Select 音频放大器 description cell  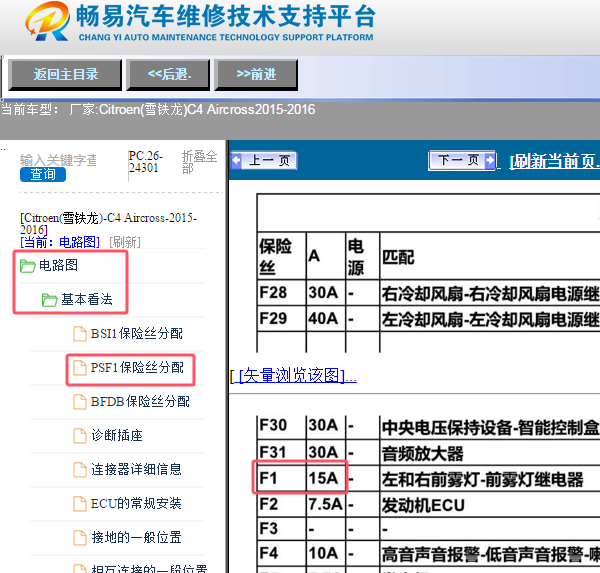point(490,454)
